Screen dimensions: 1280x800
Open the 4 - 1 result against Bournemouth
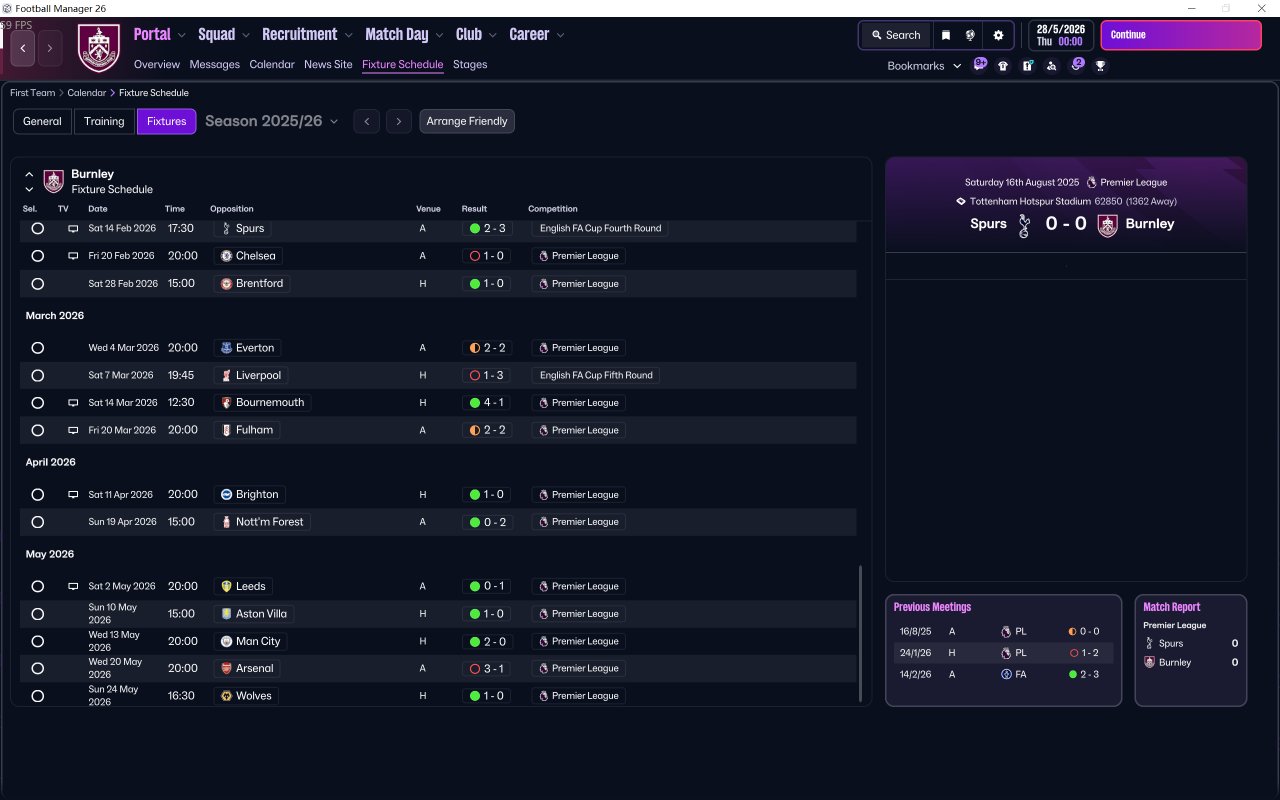pos(487,403)
